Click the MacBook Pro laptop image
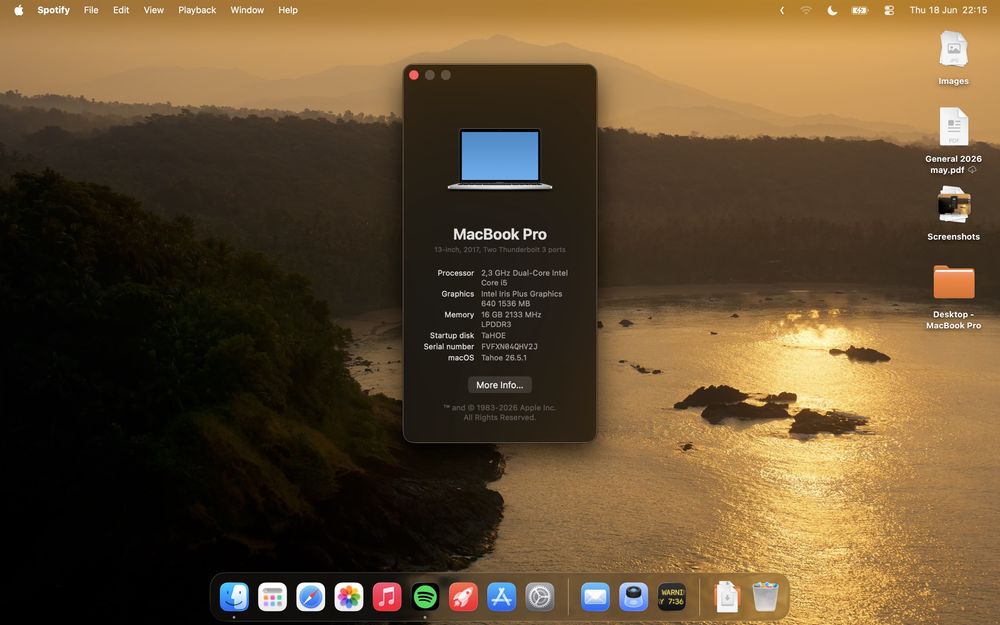The height and width of the screenshot is (625, 1000). pyautogui.click(x=500, y=159)
